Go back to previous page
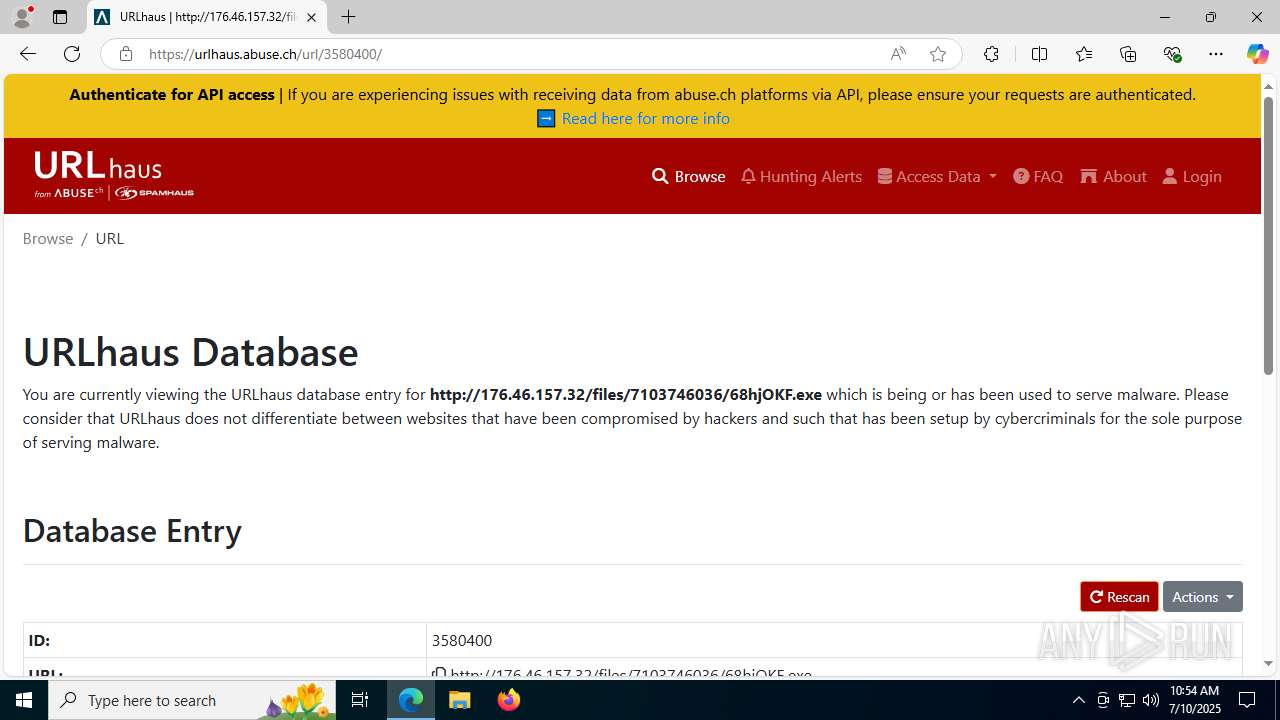 tap(28, 54)
